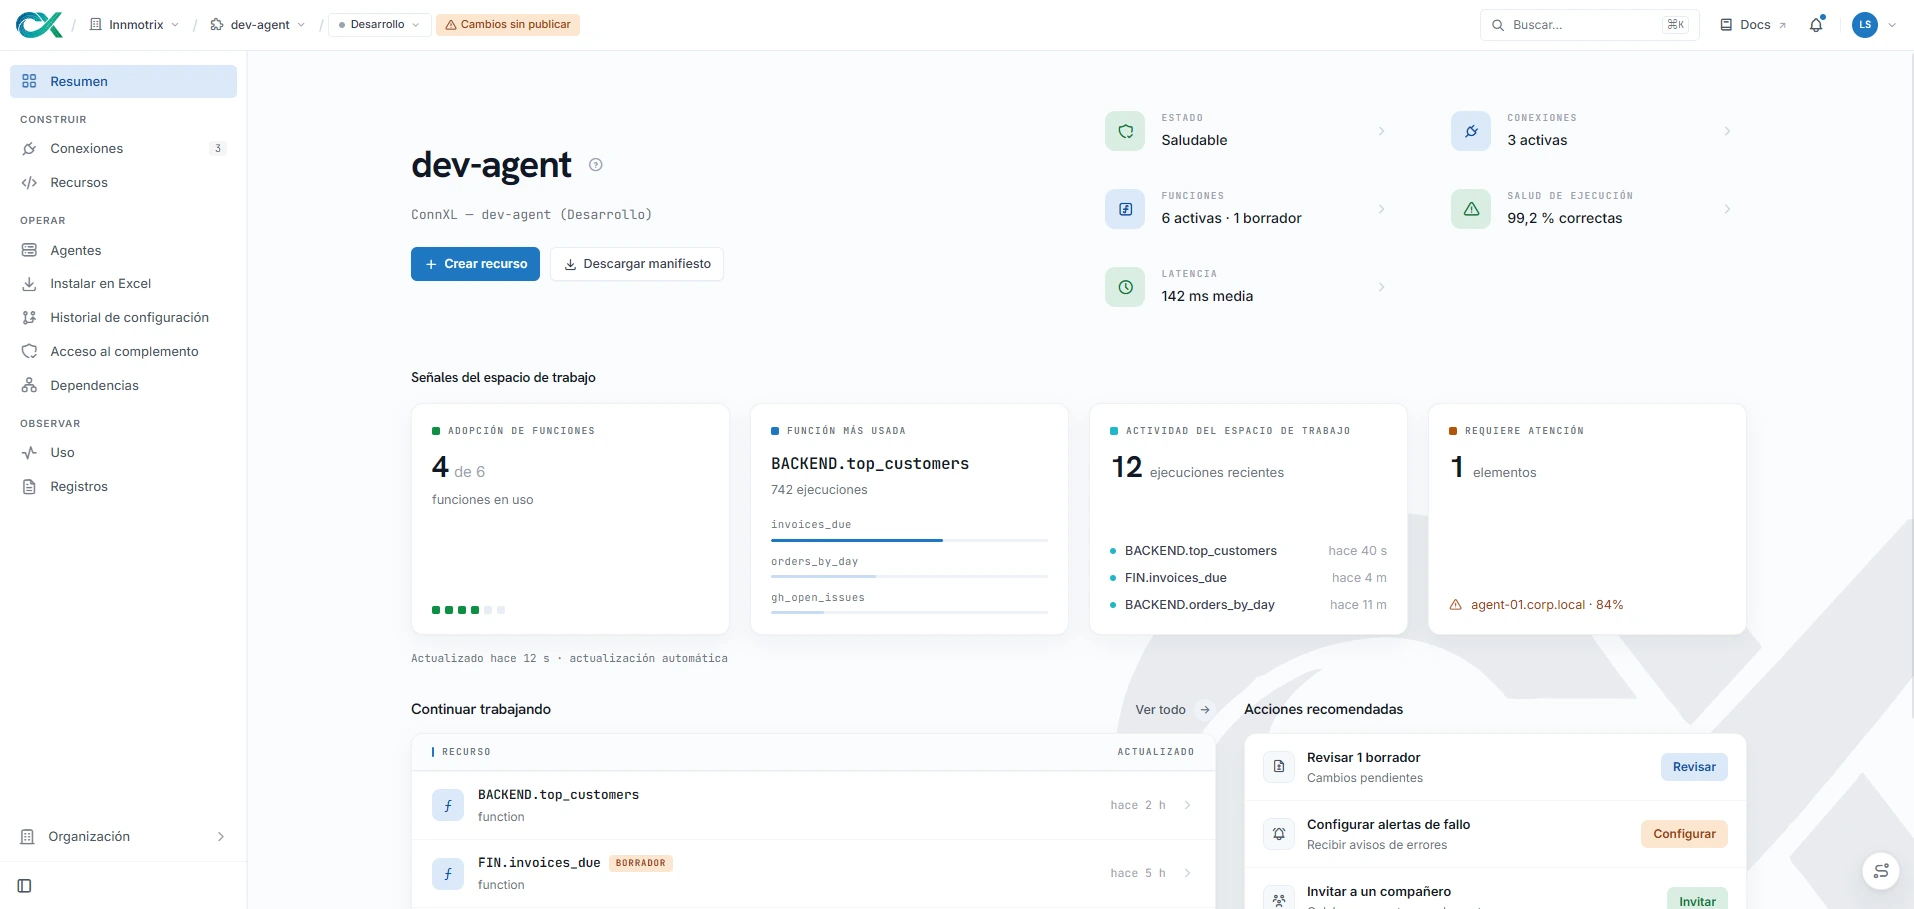Open Registros in the sidebar
1914x909 pixels.
[x=123, y=486]
